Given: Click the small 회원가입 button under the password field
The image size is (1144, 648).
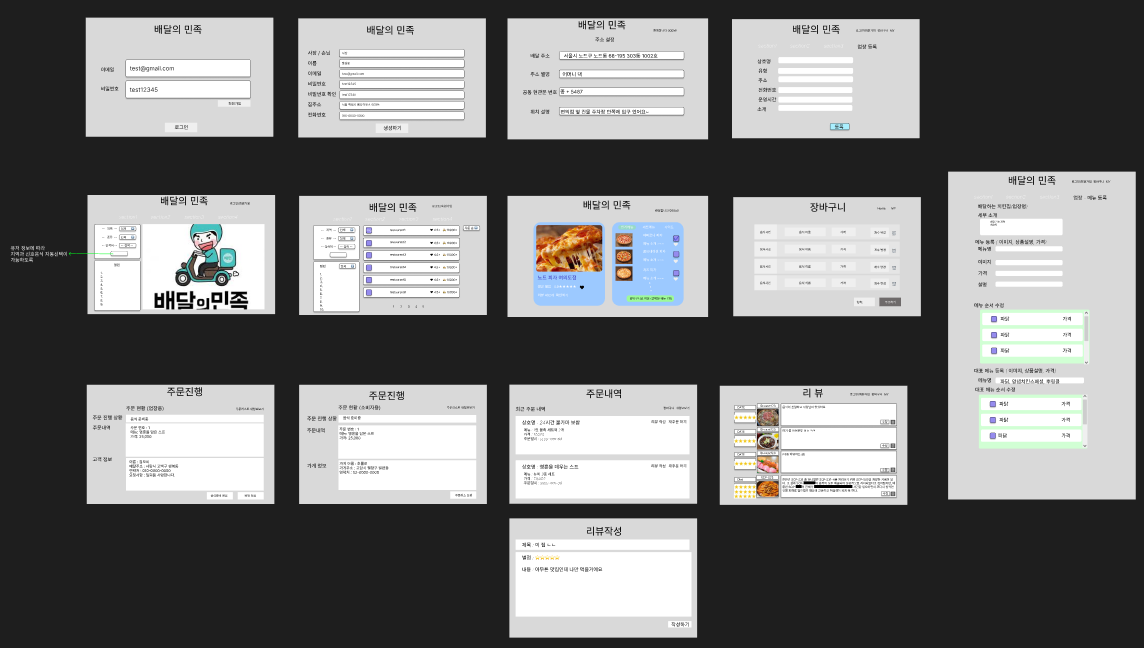Looking at the screenshot, I should tap(234, 104).
